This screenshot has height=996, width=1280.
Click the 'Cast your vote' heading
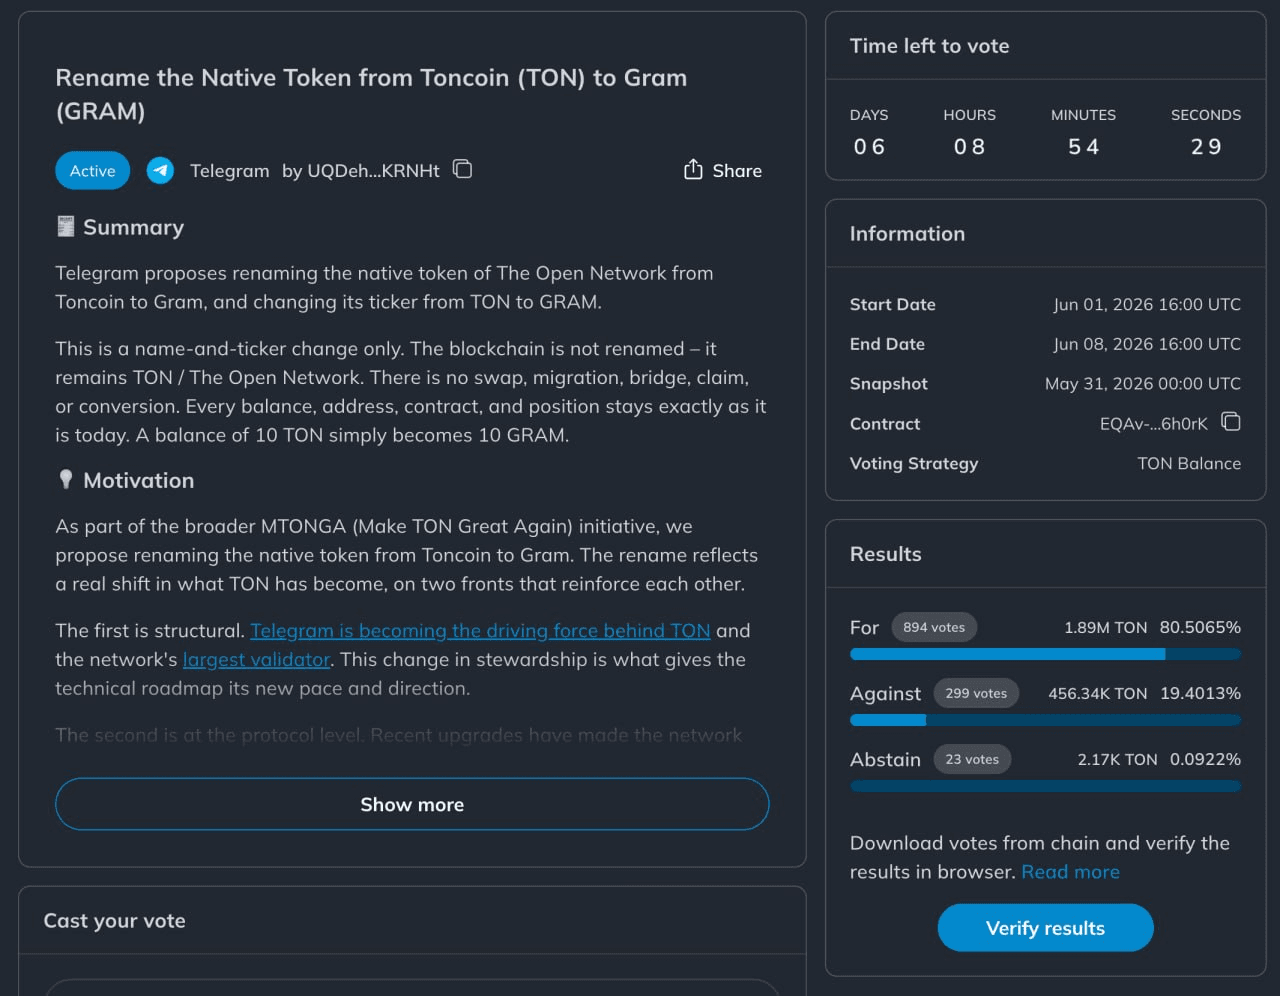point(114,921)
